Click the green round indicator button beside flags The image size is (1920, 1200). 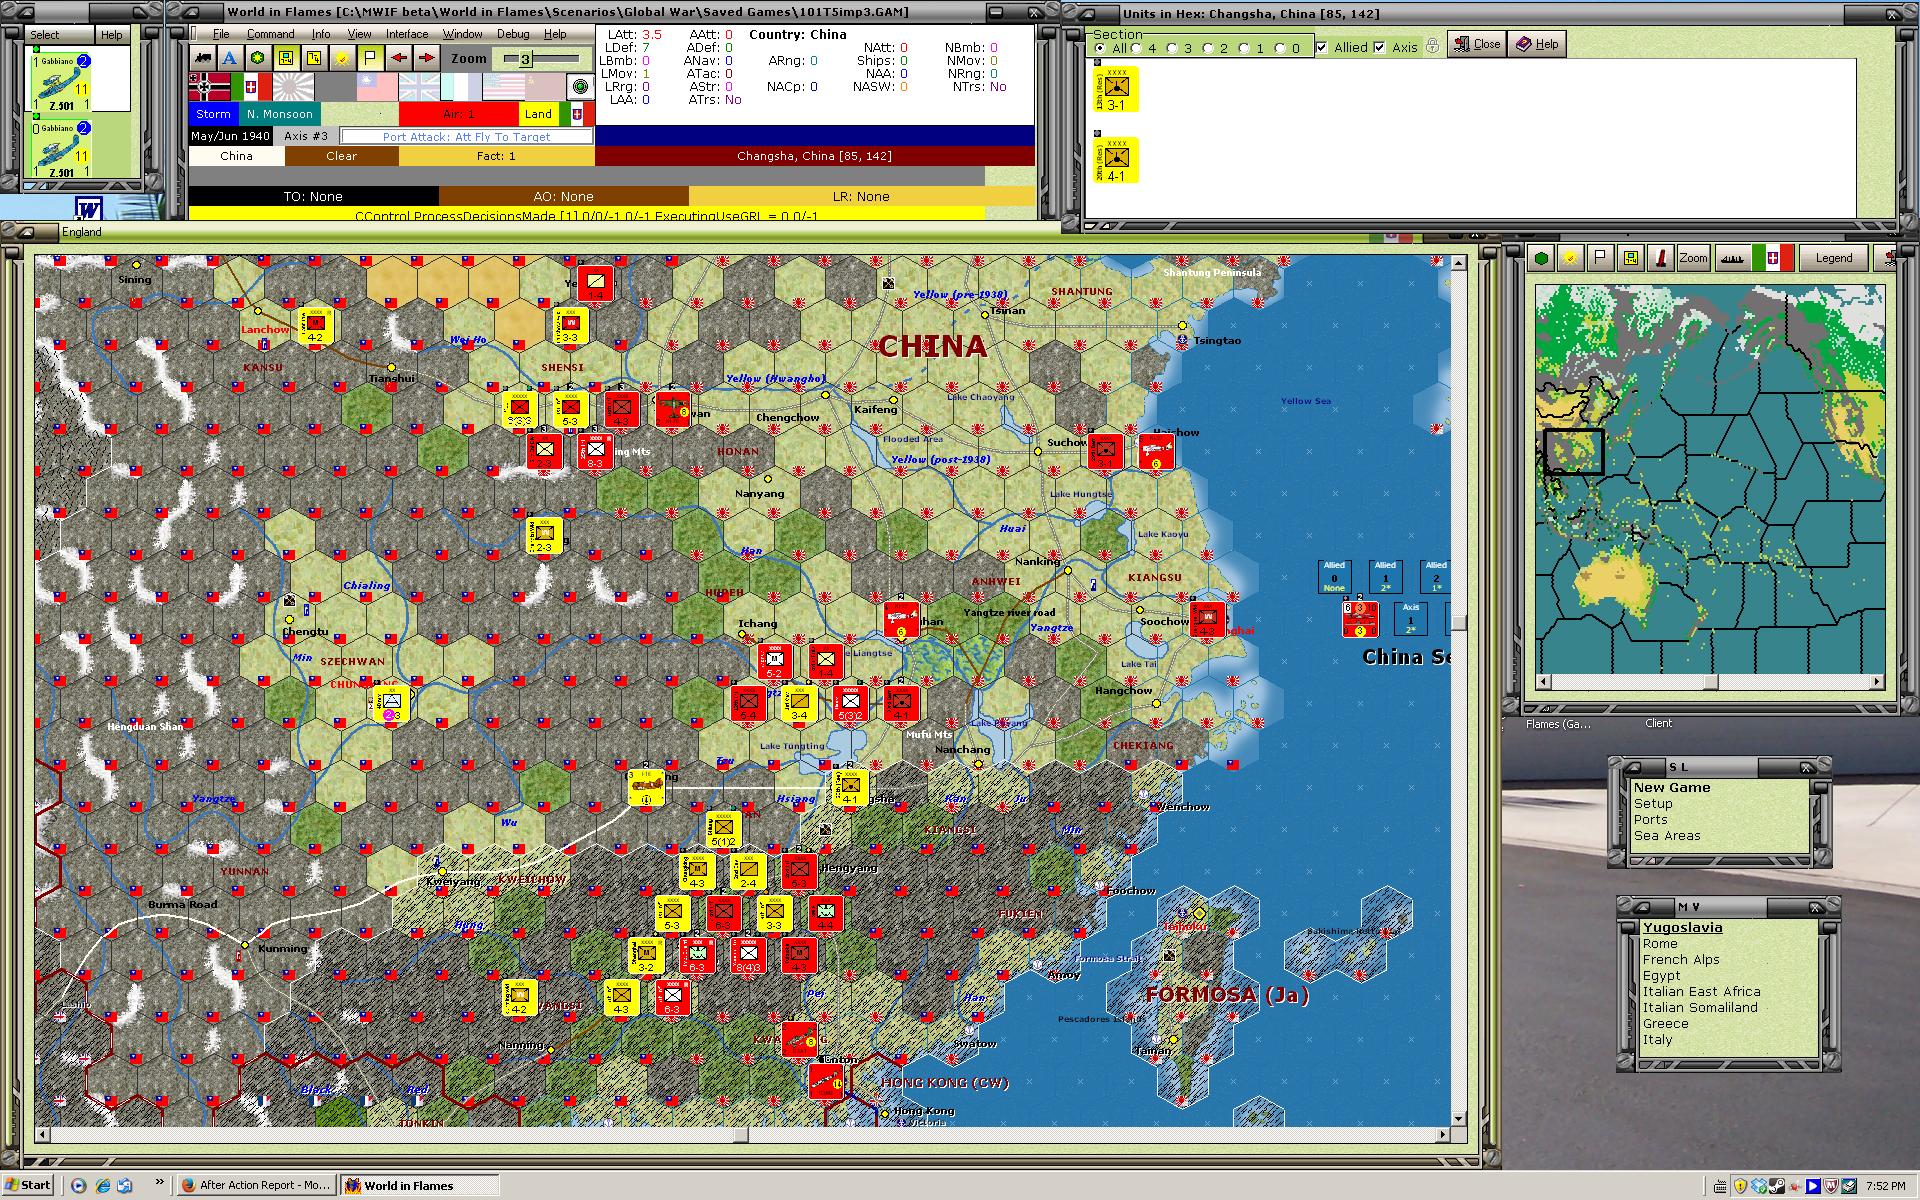(x=580, y=87)
